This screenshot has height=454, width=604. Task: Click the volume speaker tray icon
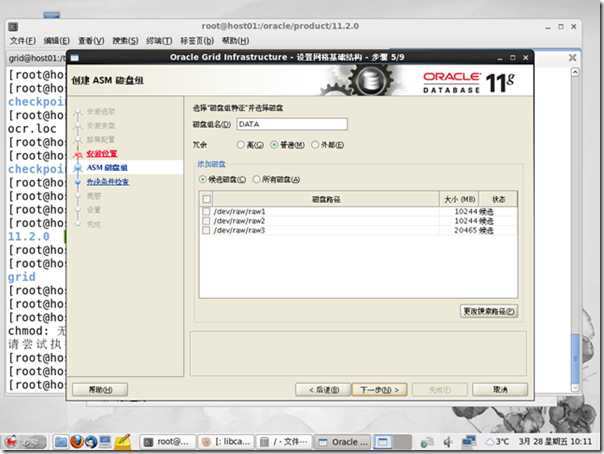(x=448, y=442)
